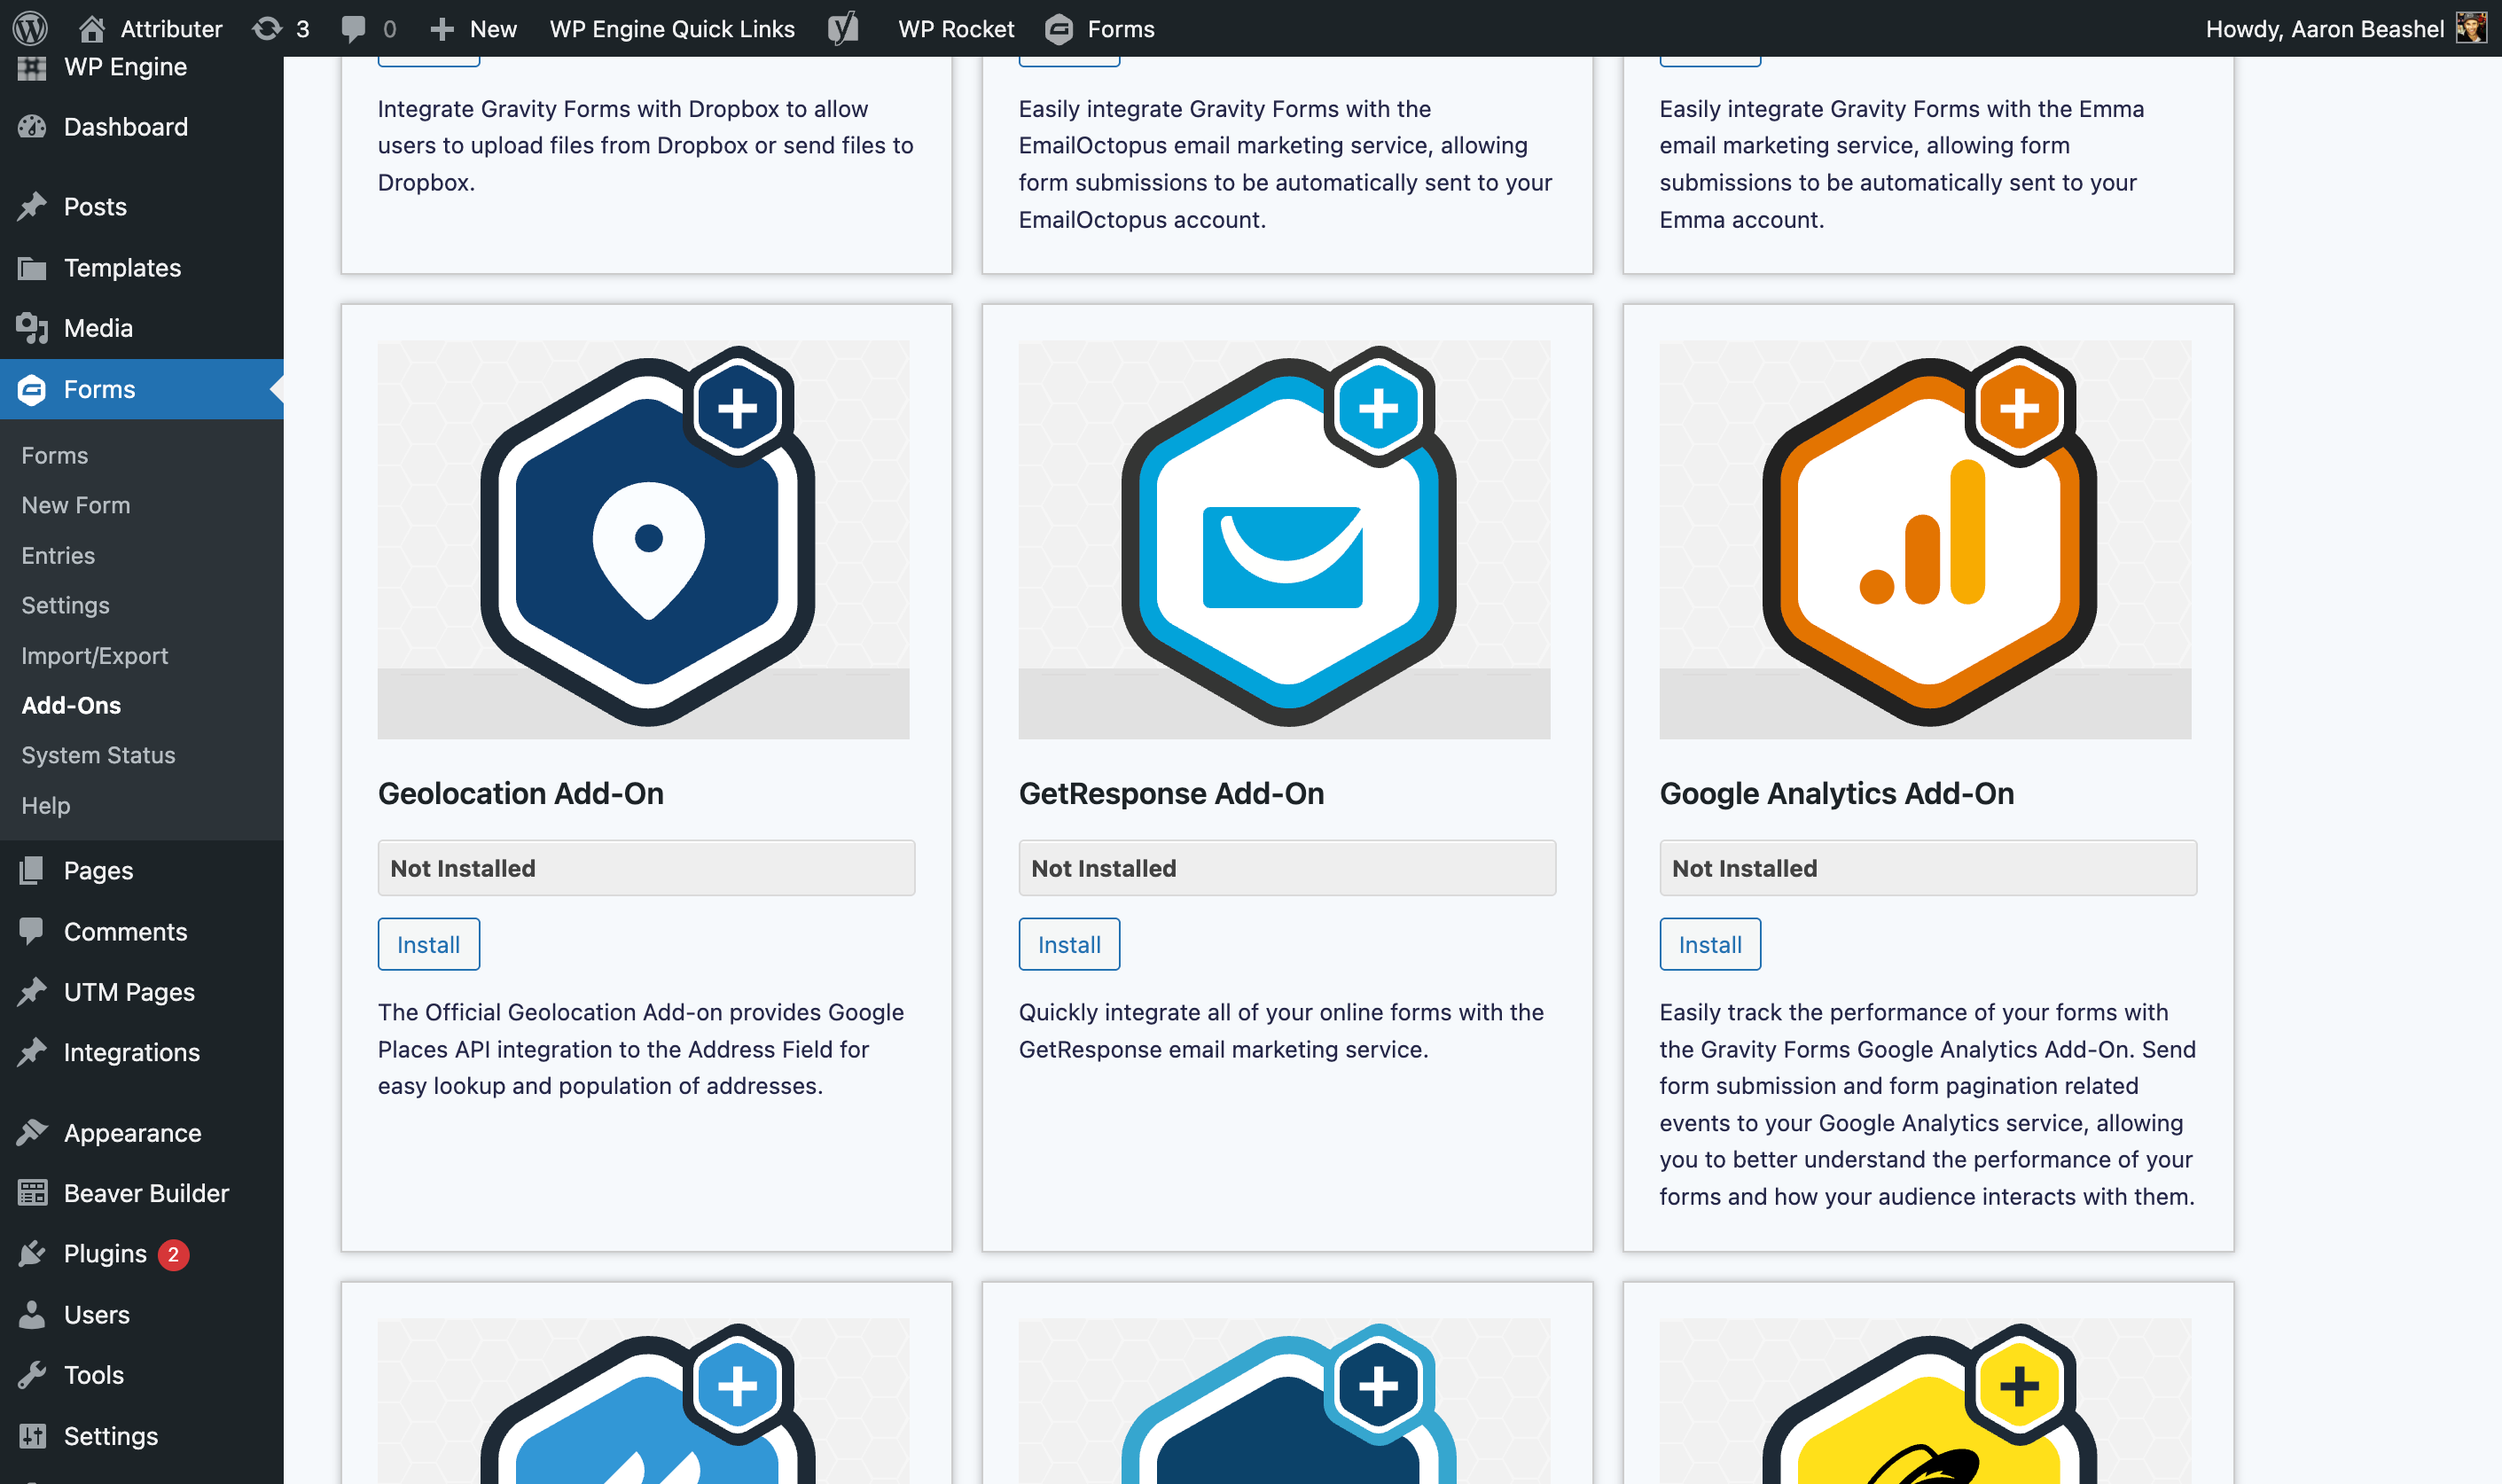Click the Posts pushpin icon

coord(32,207)
